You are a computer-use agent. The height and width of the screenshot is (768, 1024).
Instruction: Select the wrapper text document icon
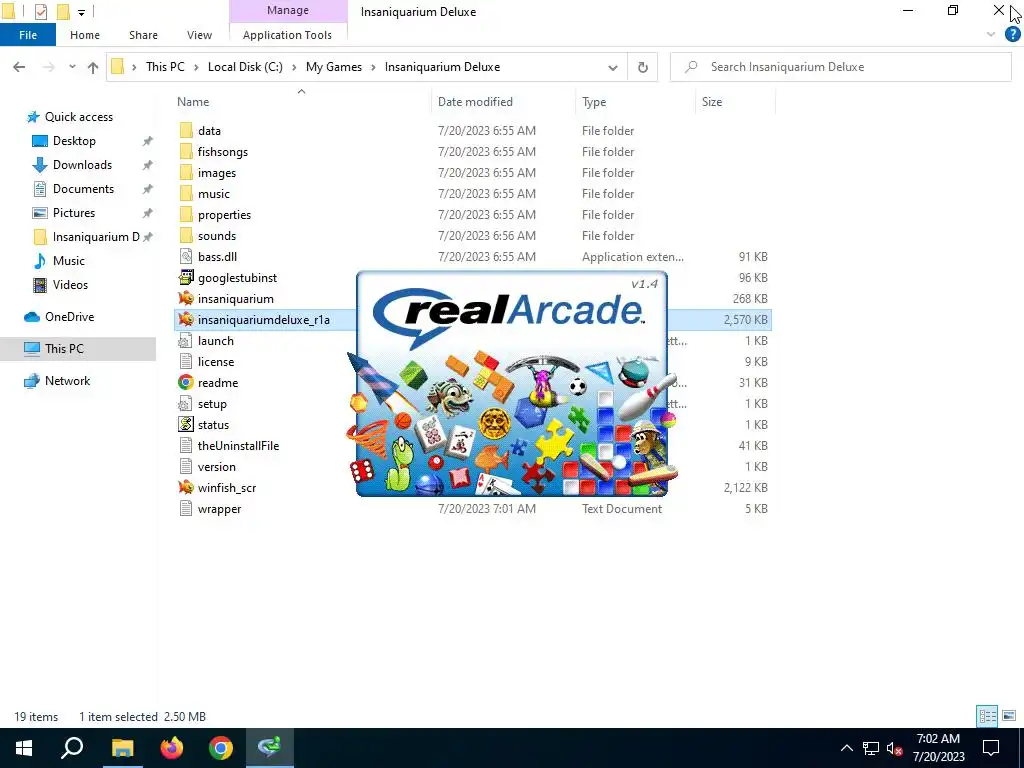186,508
